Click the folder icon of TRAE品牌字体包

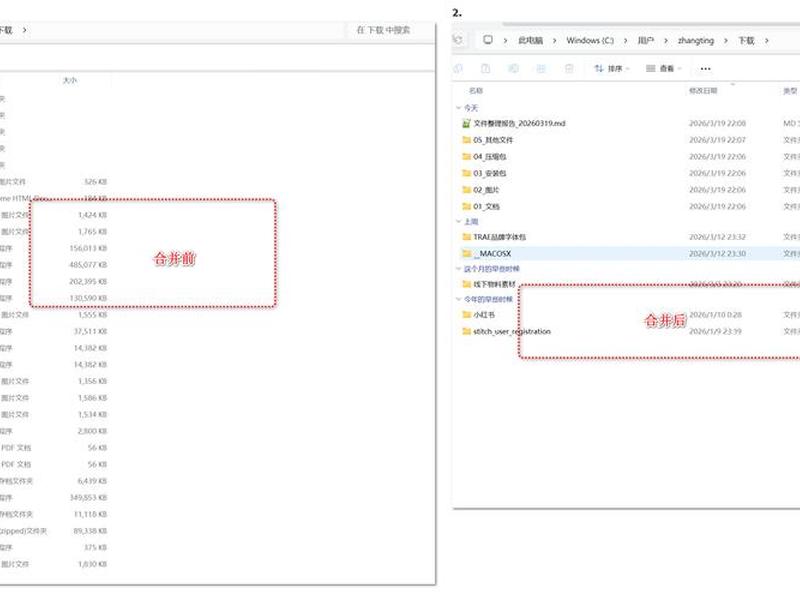tap(466, 237)
